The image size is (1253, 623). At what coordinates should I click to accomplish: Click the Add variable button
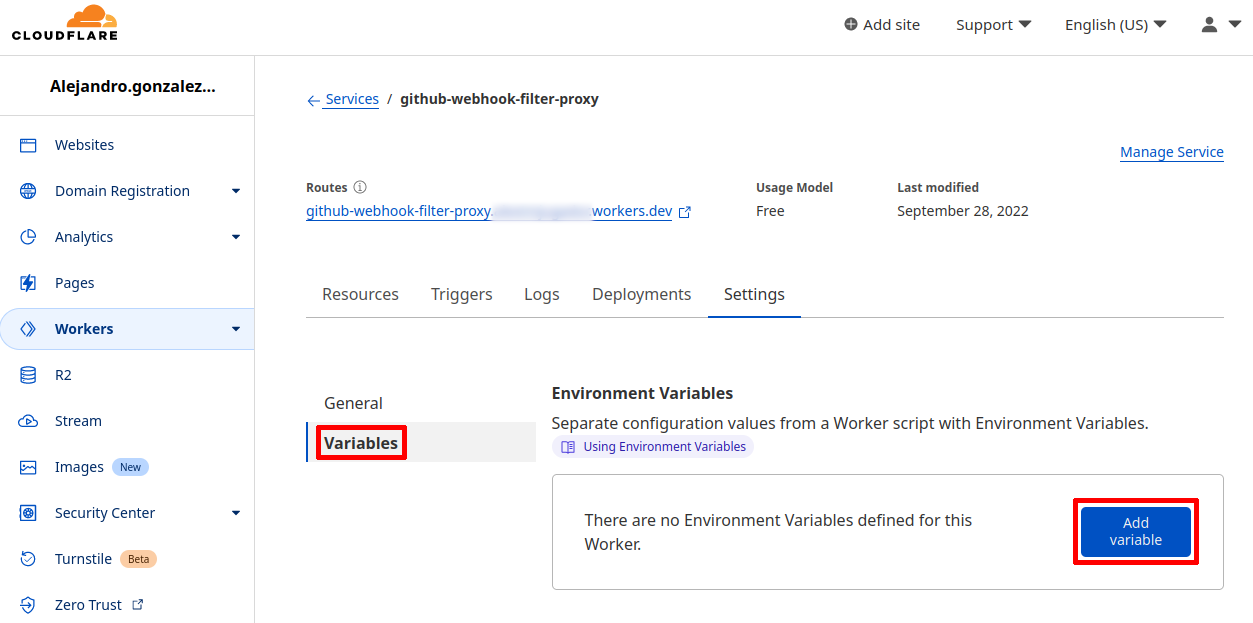point(1135,531)
